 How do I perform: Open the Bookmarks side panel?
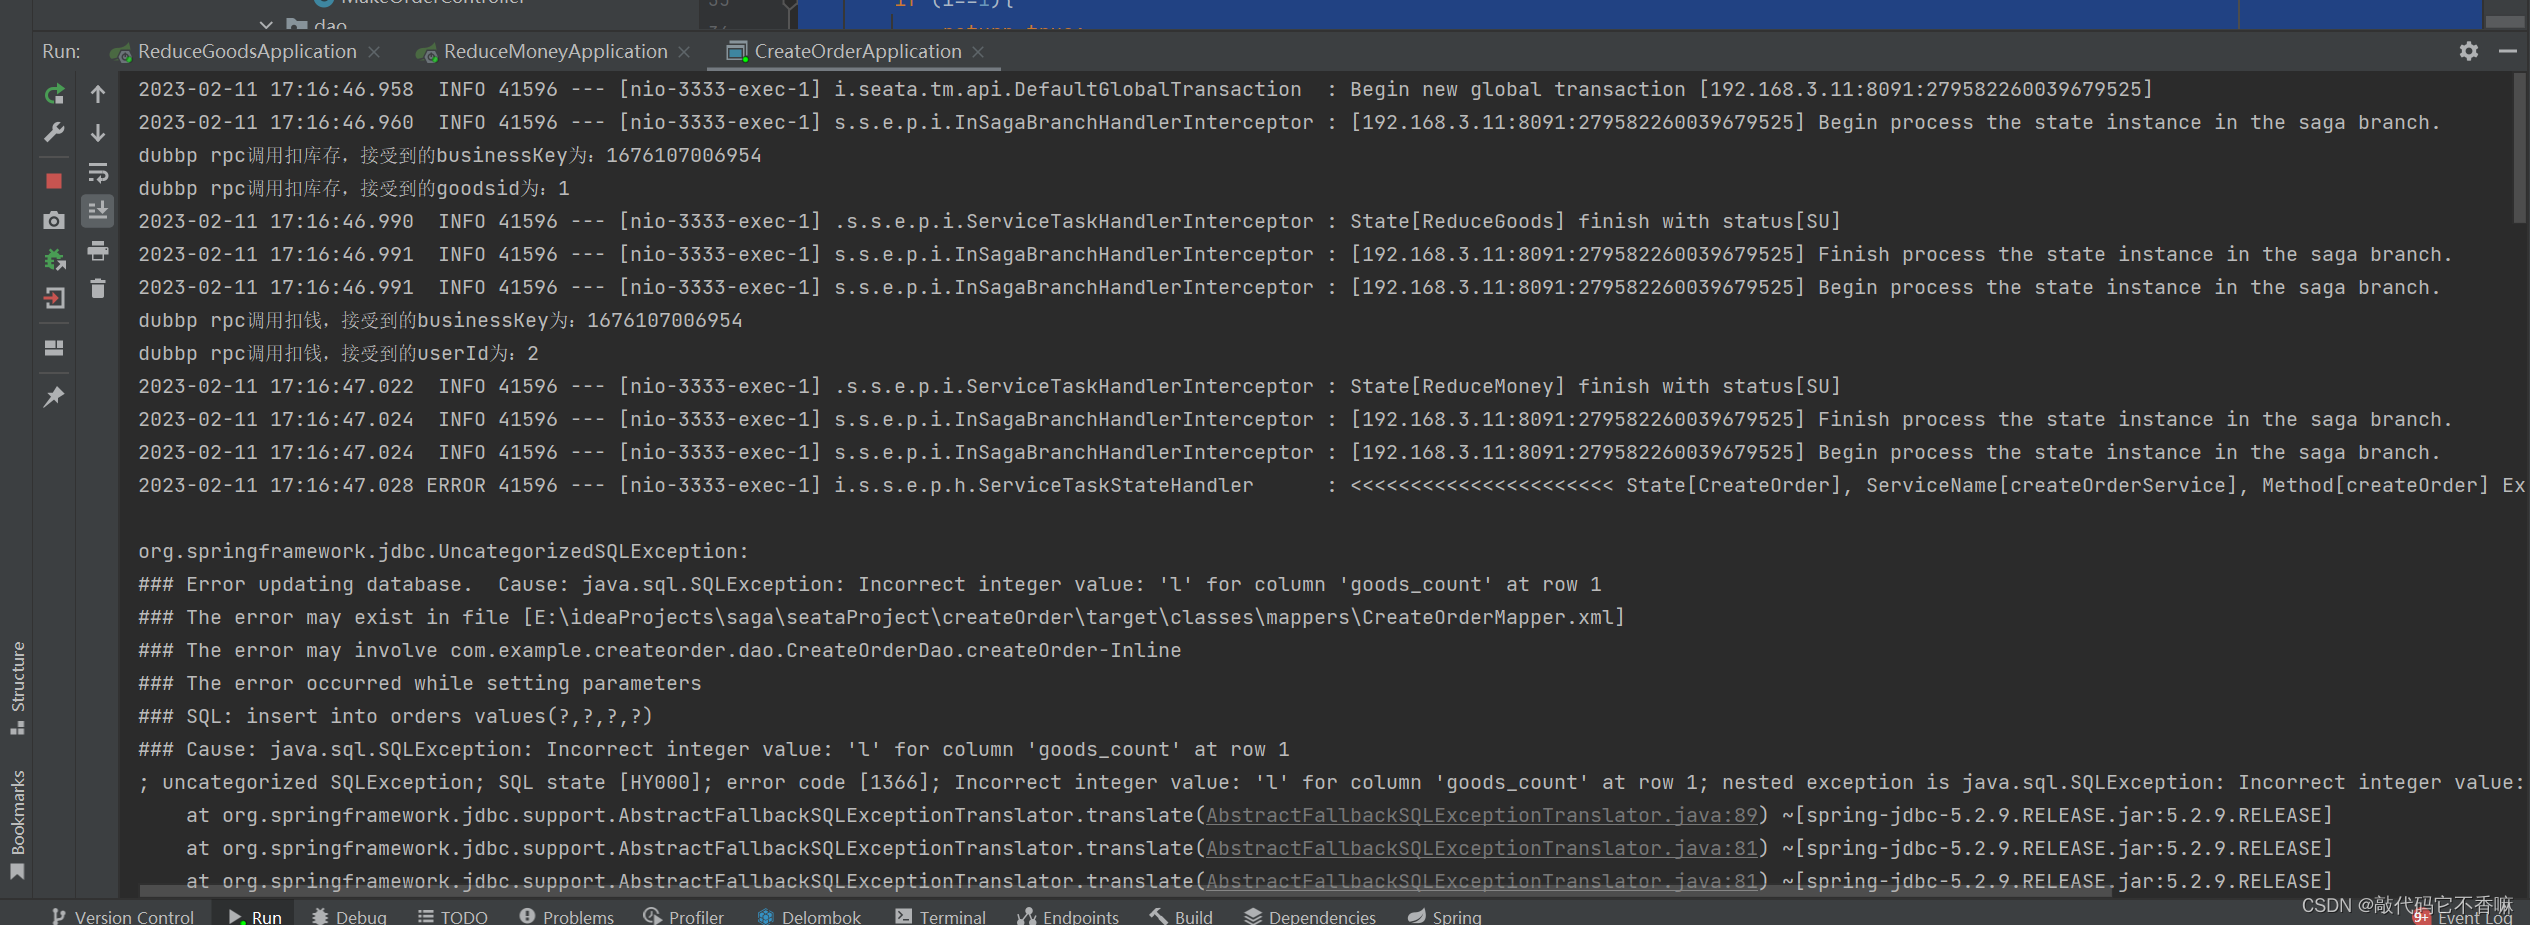[x=17, y=824]
